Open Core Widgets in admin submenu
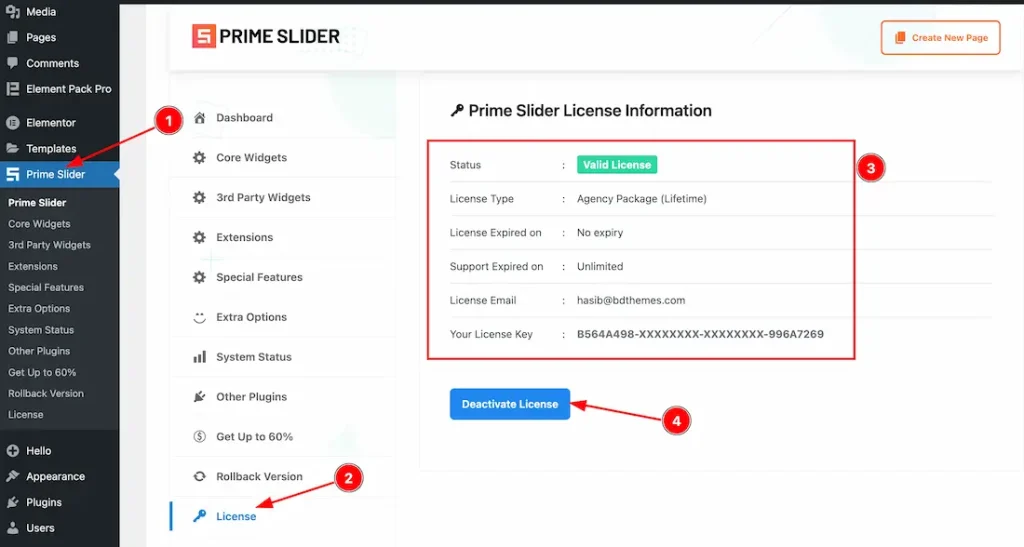 (x=39, y=224)
